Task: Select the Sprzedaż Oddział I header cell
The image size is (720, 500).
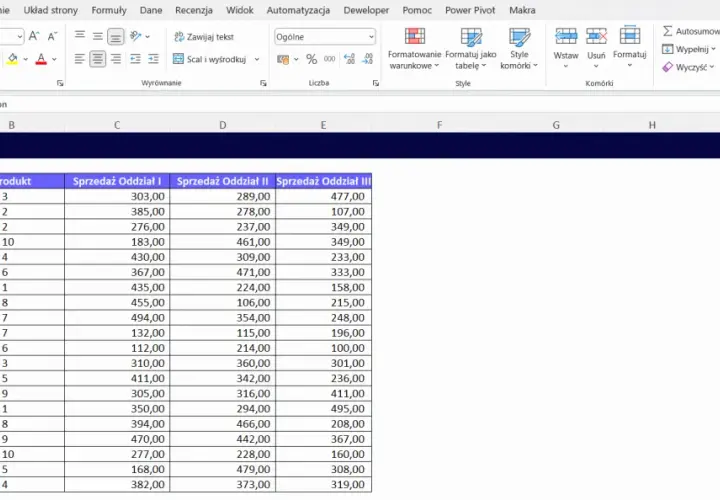Action: click(x=117, y=181)
